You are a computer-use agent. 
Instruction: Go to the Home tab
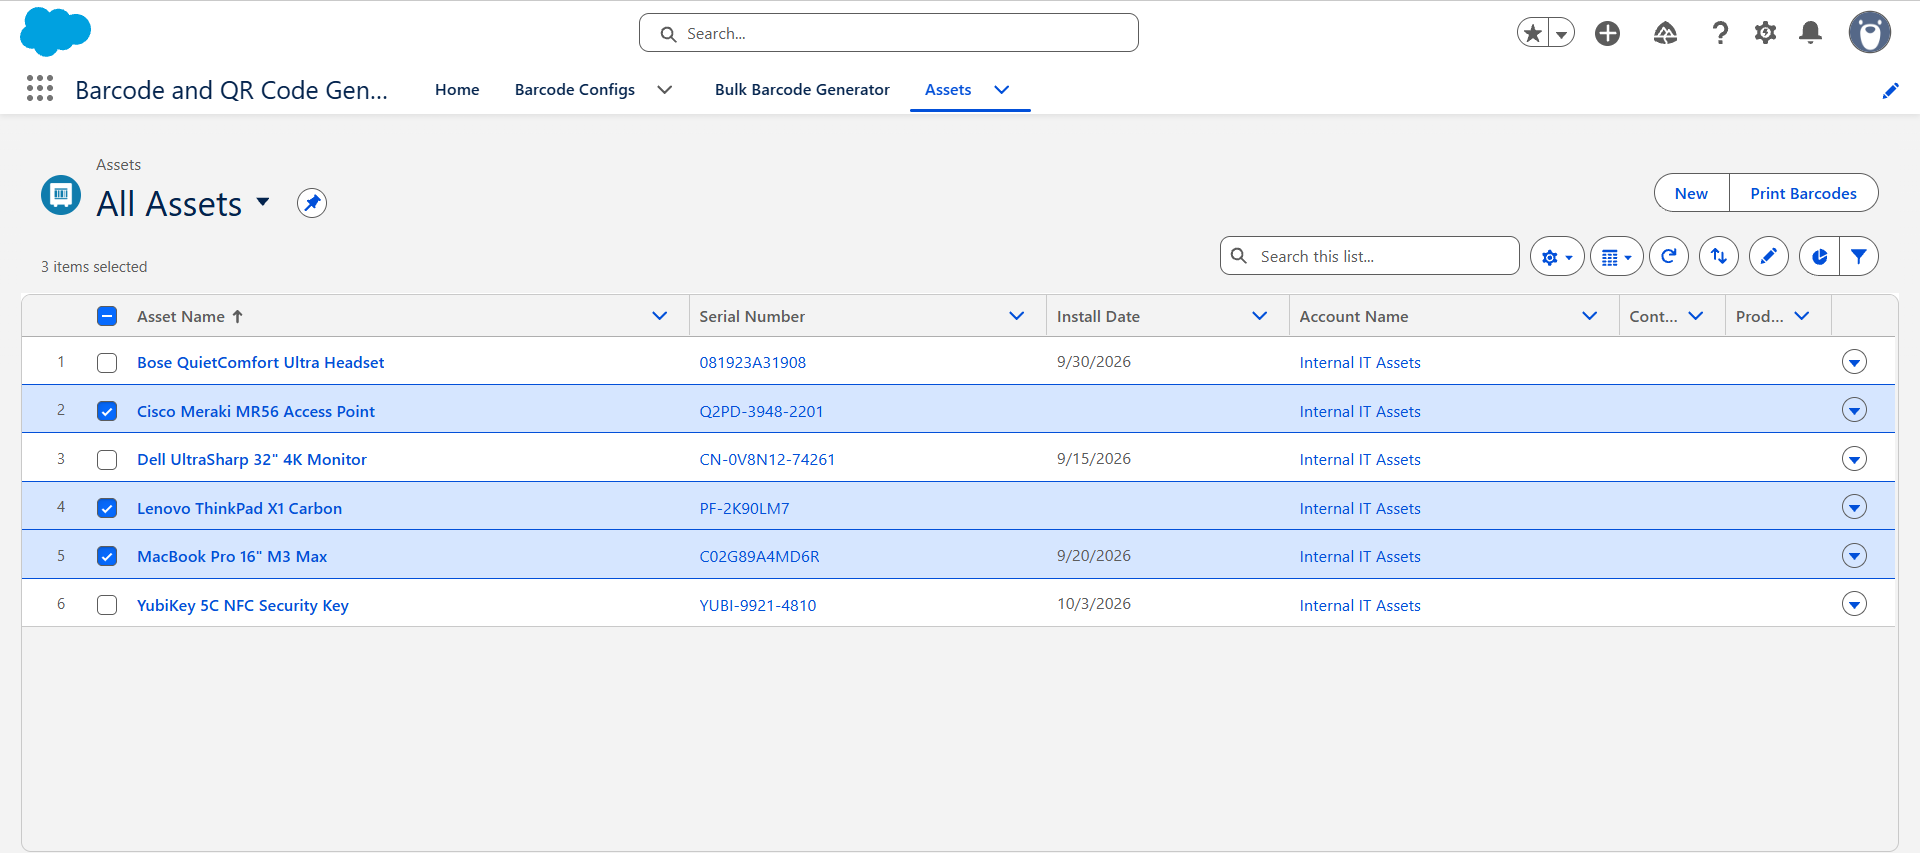tap(457, 90)
